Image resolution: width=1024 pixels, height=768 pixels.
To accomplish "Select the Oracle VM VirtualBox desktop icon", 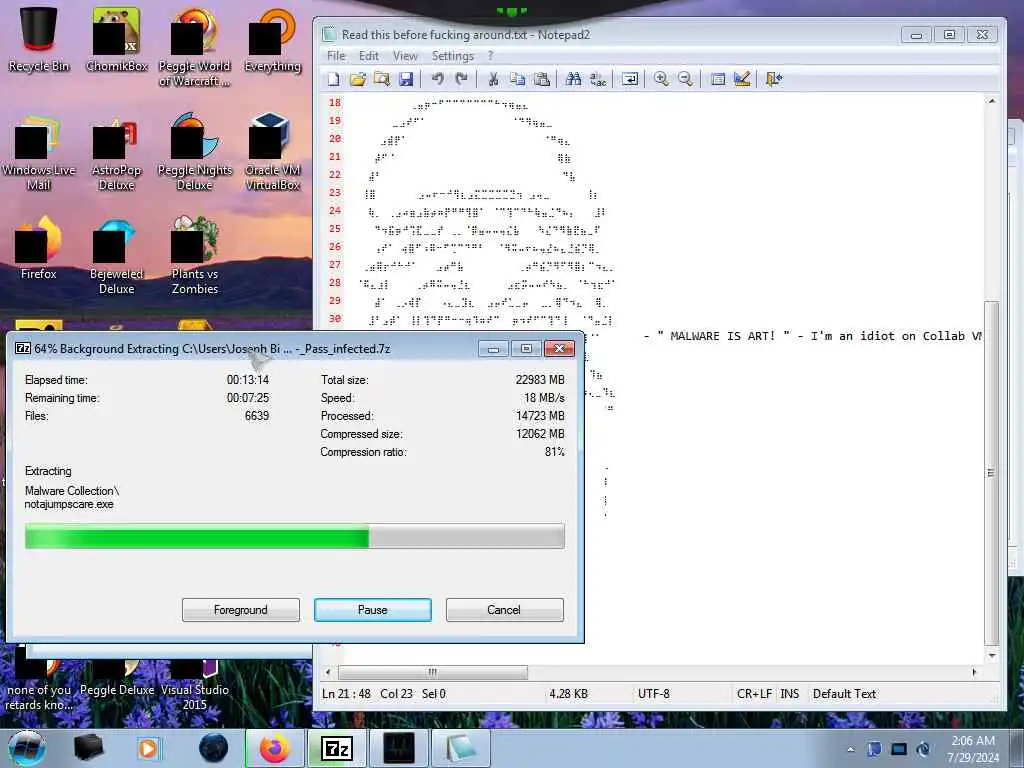I will click(x=272, y=150).
